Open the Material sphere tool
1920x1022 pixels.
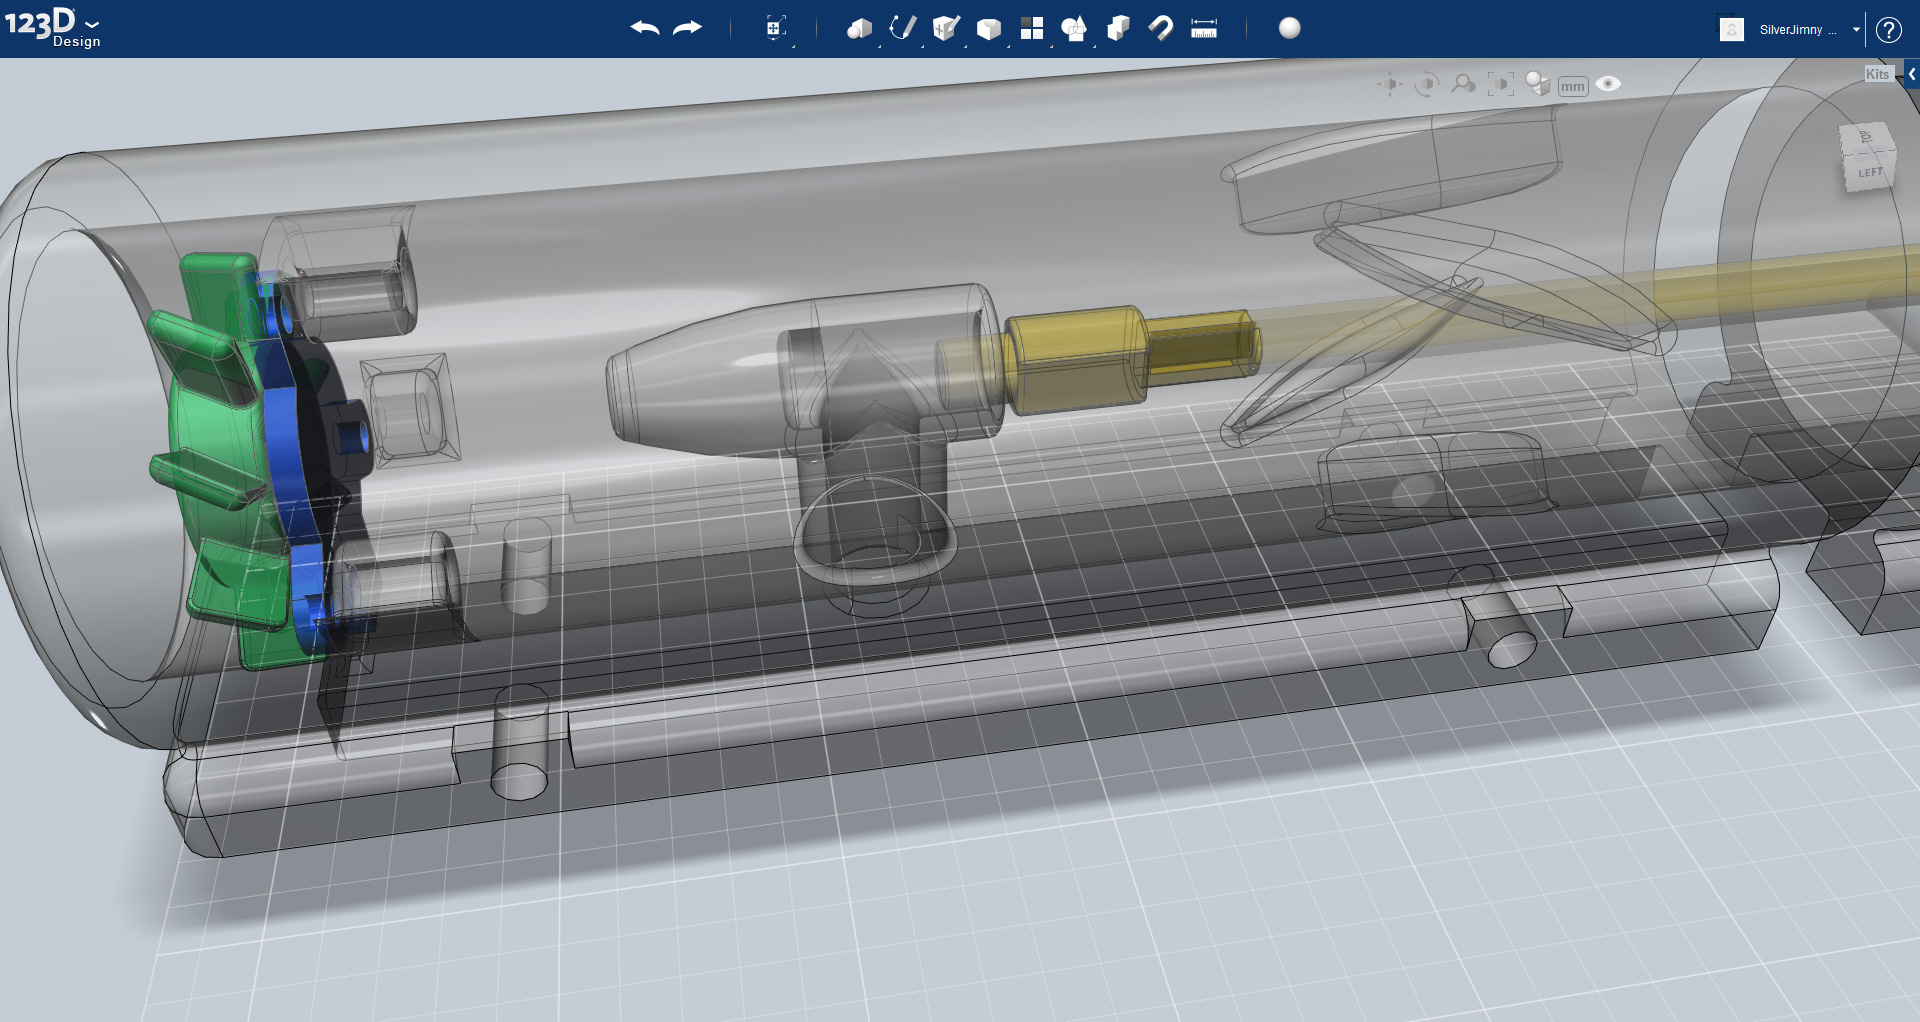tap(1290, 28)
